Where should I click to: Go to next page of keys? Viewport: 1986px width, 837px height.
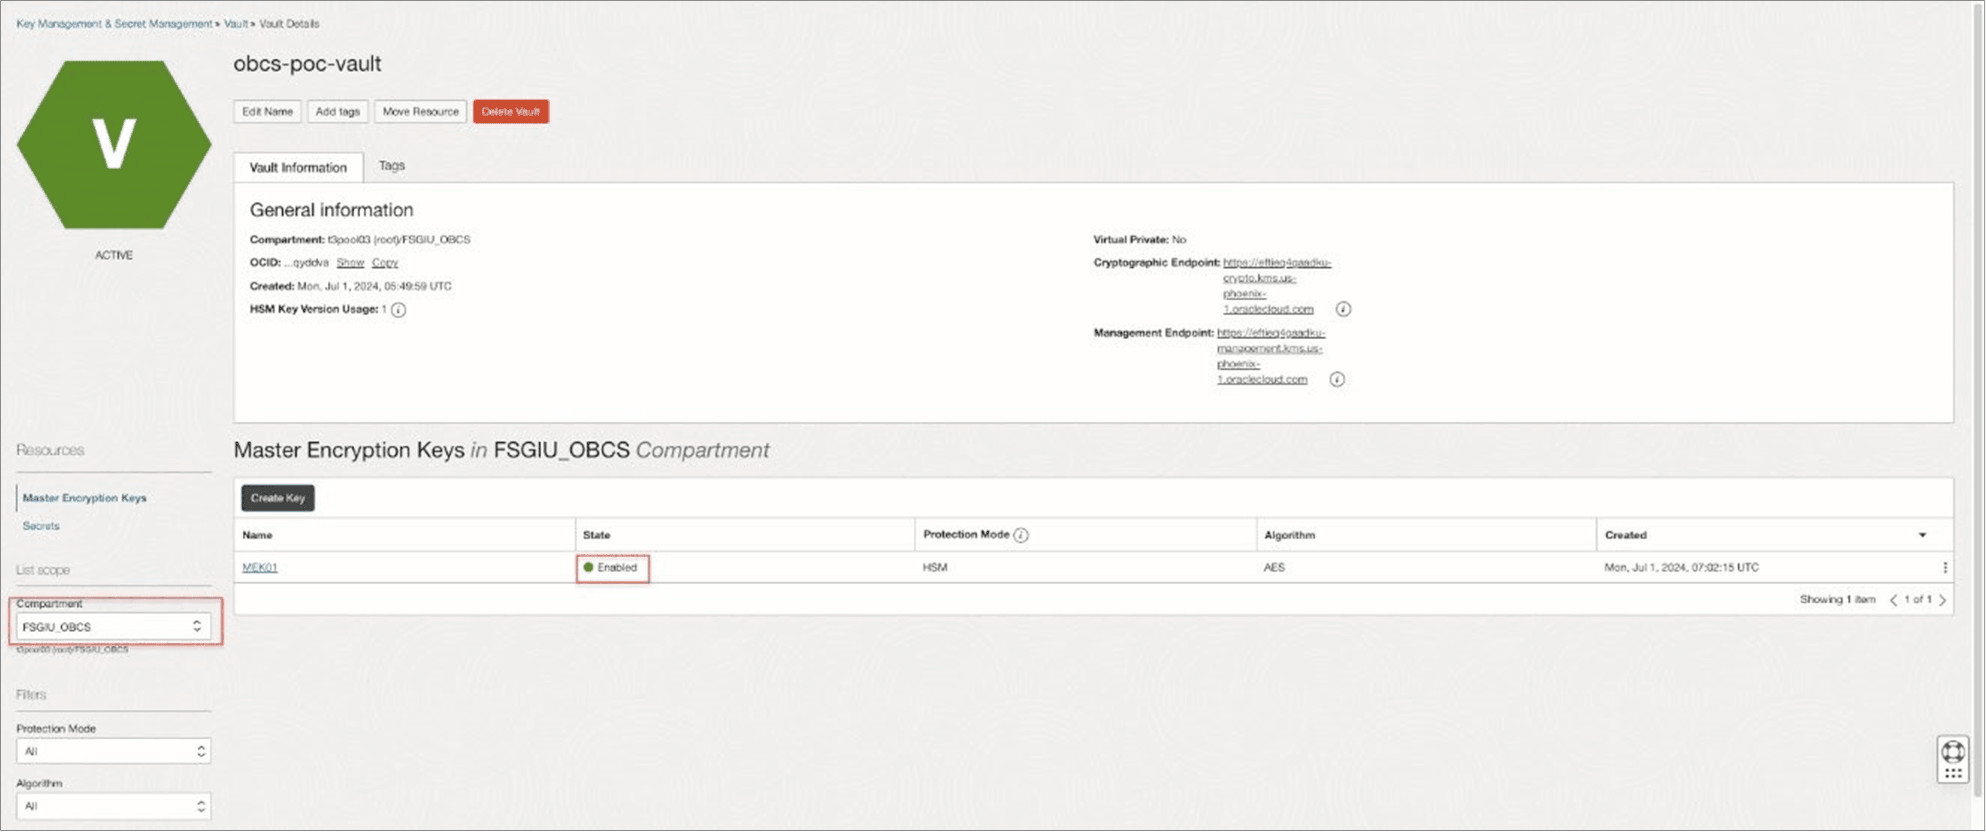coord(1942,600)
